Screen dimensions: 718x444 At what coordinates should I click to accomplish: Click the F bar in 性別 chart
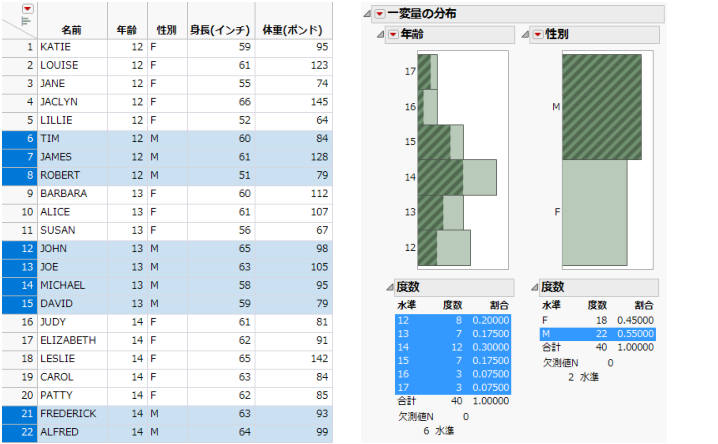[595, 212]
